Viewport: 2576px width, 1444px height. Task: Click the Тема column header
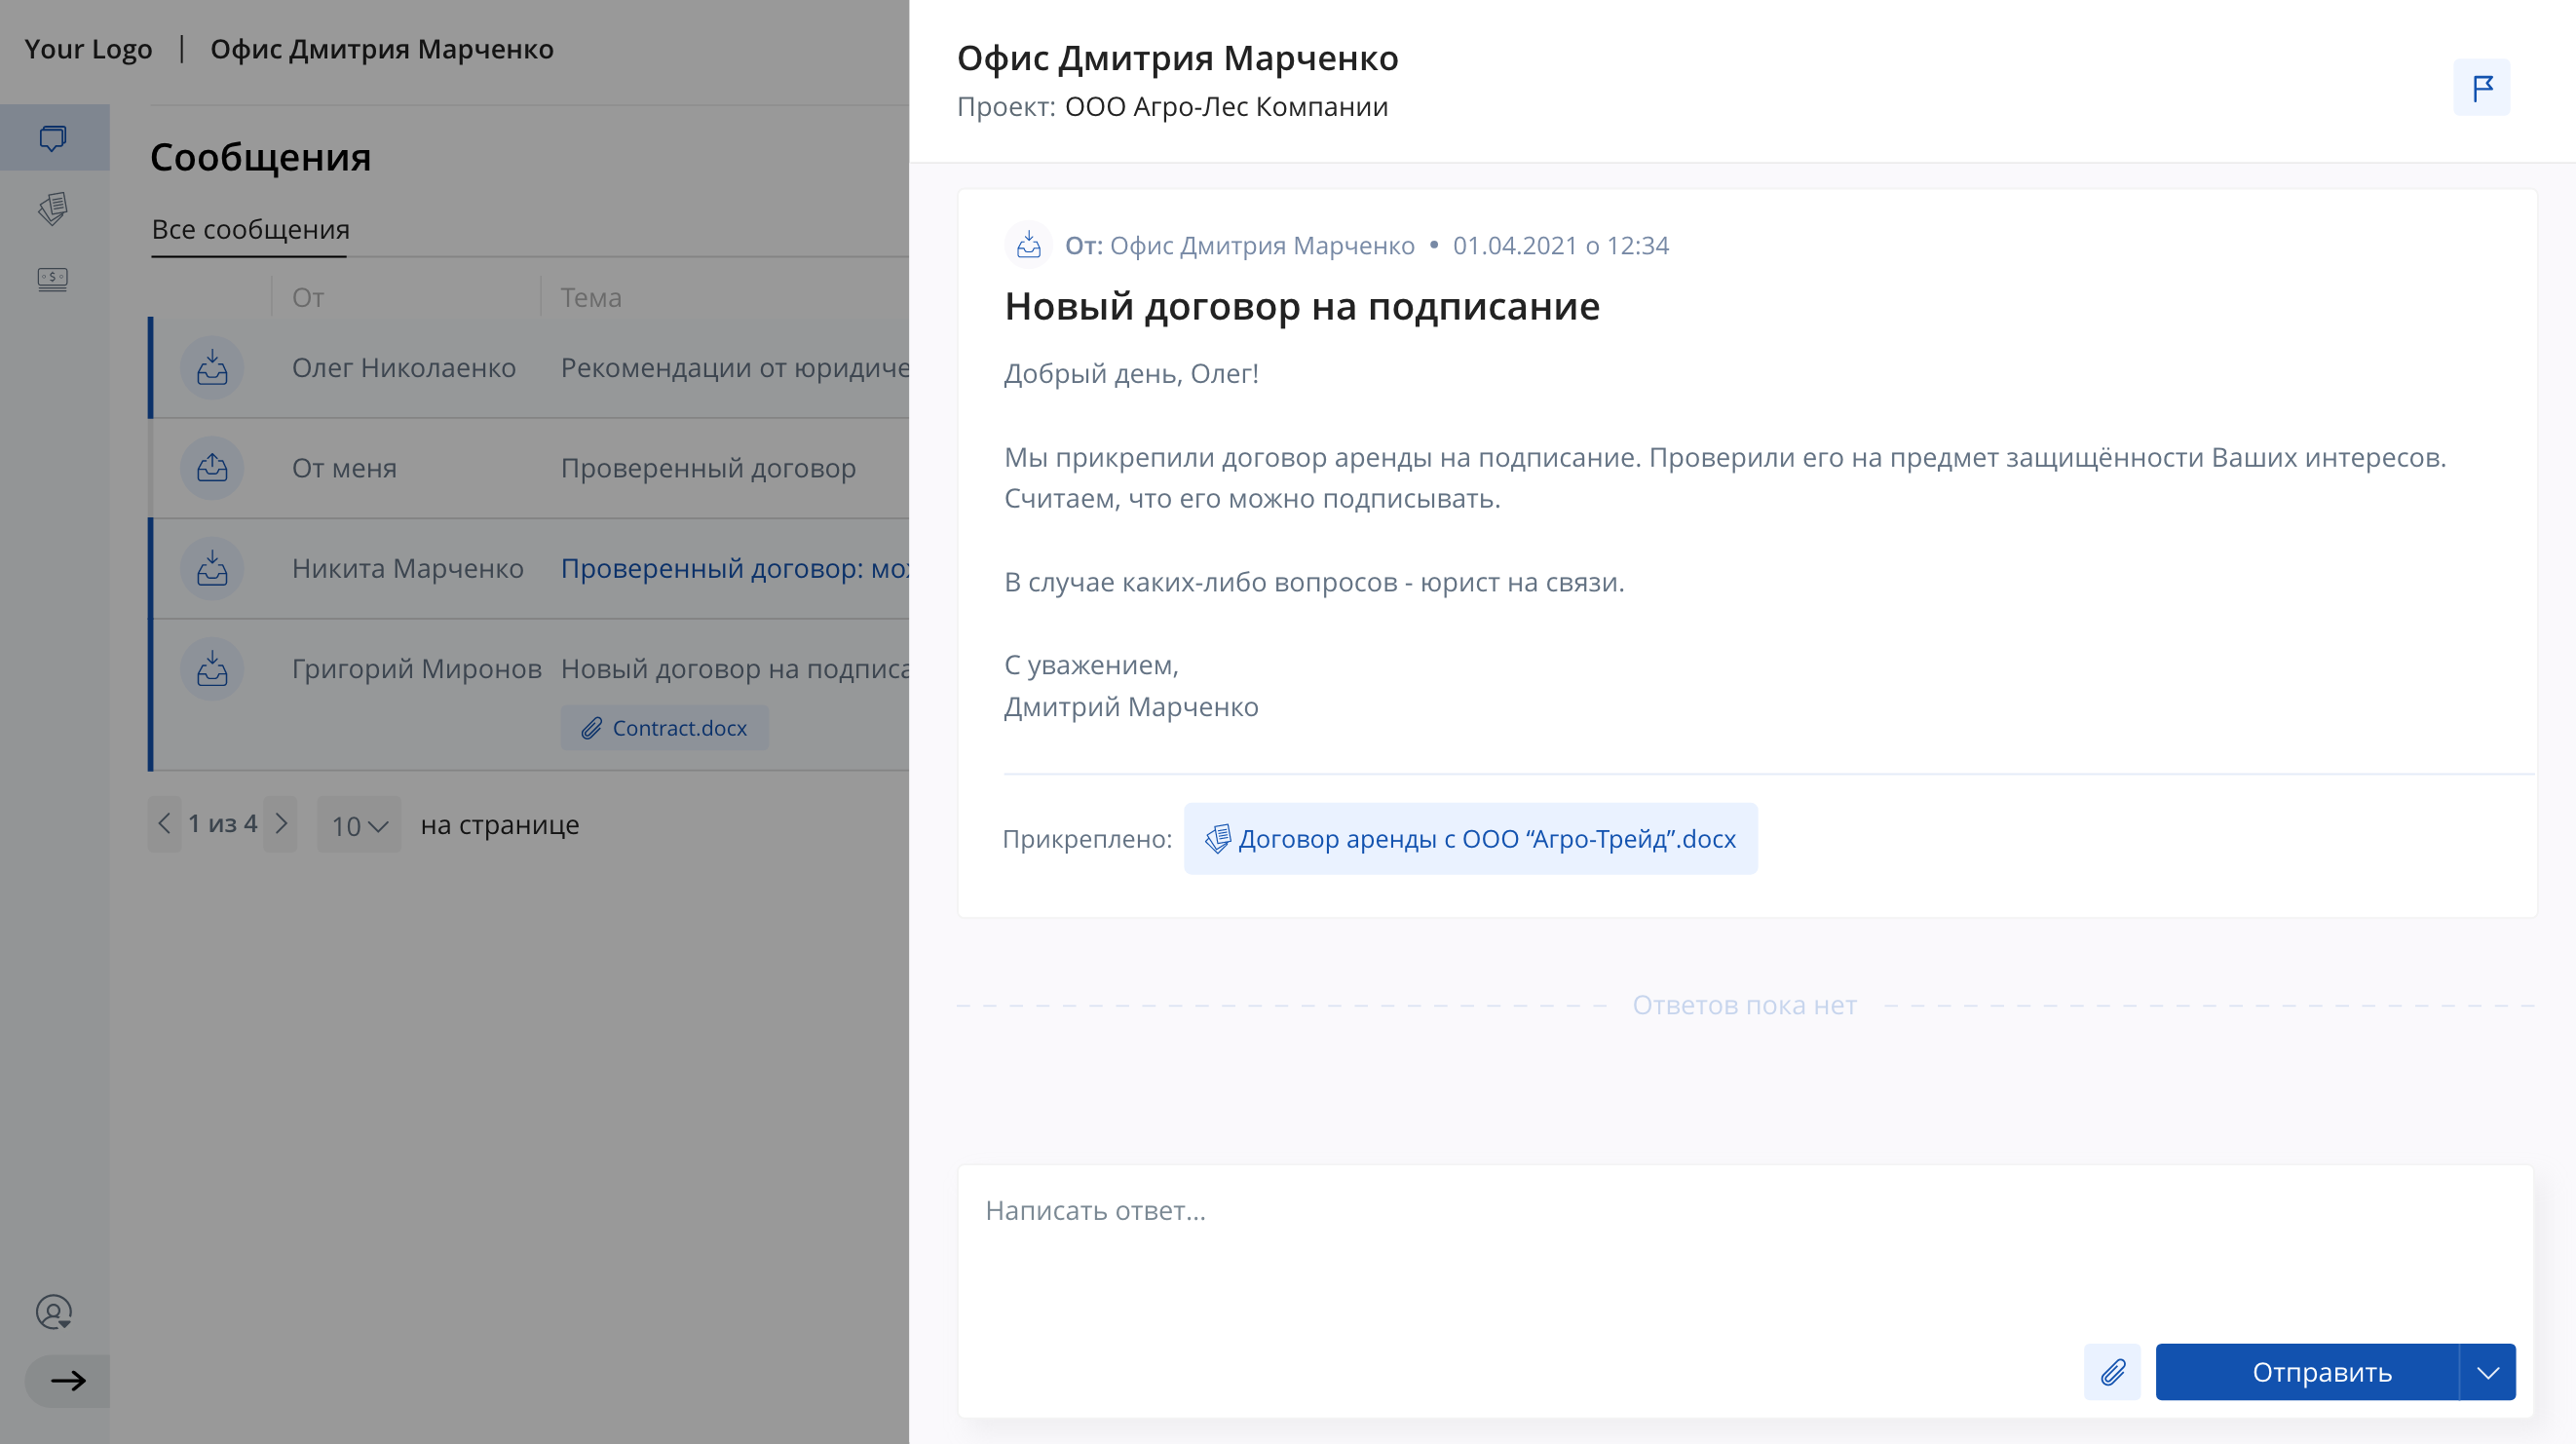pyautogui.click(x=591, y=298)
